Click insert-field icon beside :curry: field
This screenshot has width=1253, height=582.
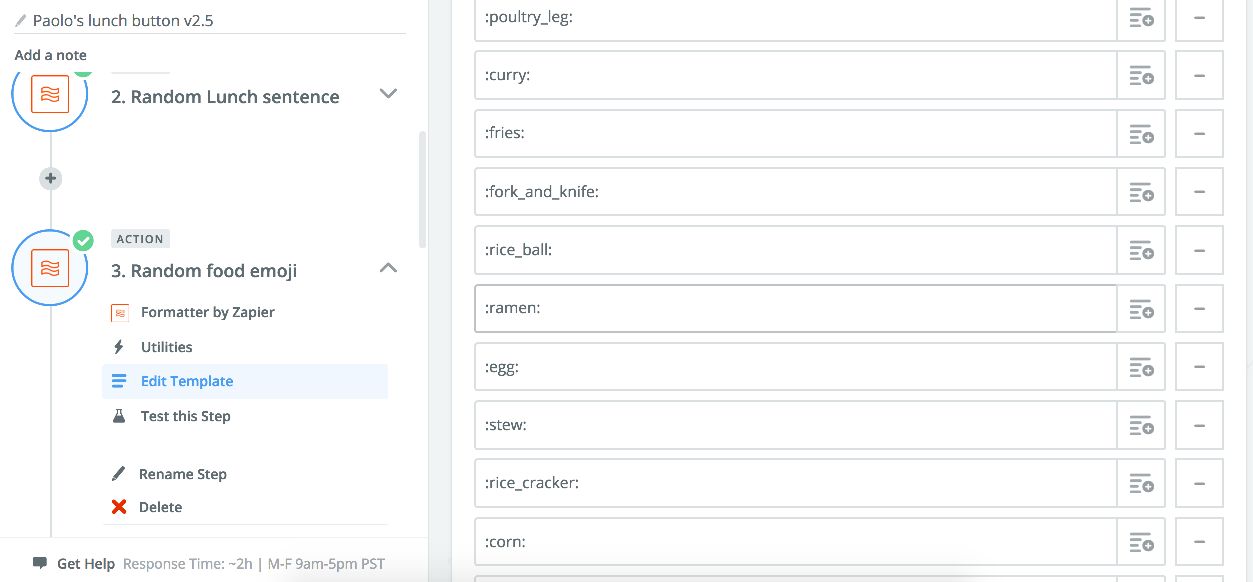tap(1141, 76)
